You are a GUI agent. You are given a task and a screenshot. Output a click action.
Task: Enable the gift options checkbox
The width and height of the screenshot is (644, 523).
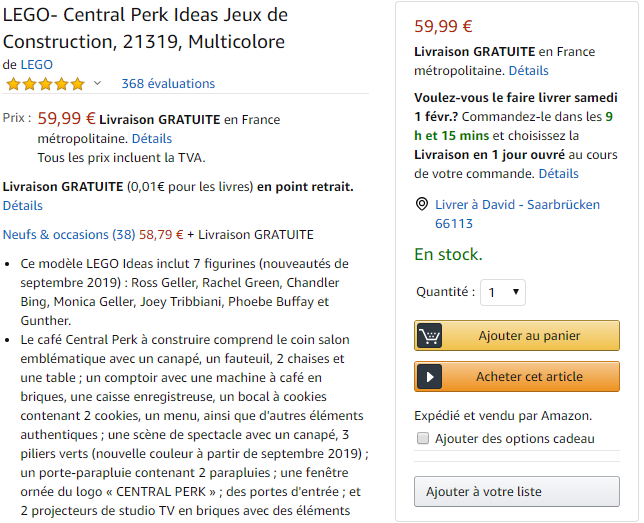[x=423, y=438]
